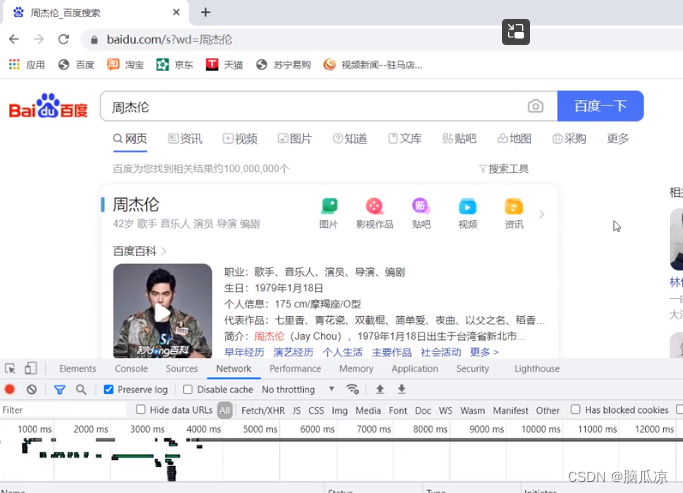Image resolution: width=683 pixels, height=493 pixels.
Task: Open the 百度 bookmark
Action: (77, 65)
